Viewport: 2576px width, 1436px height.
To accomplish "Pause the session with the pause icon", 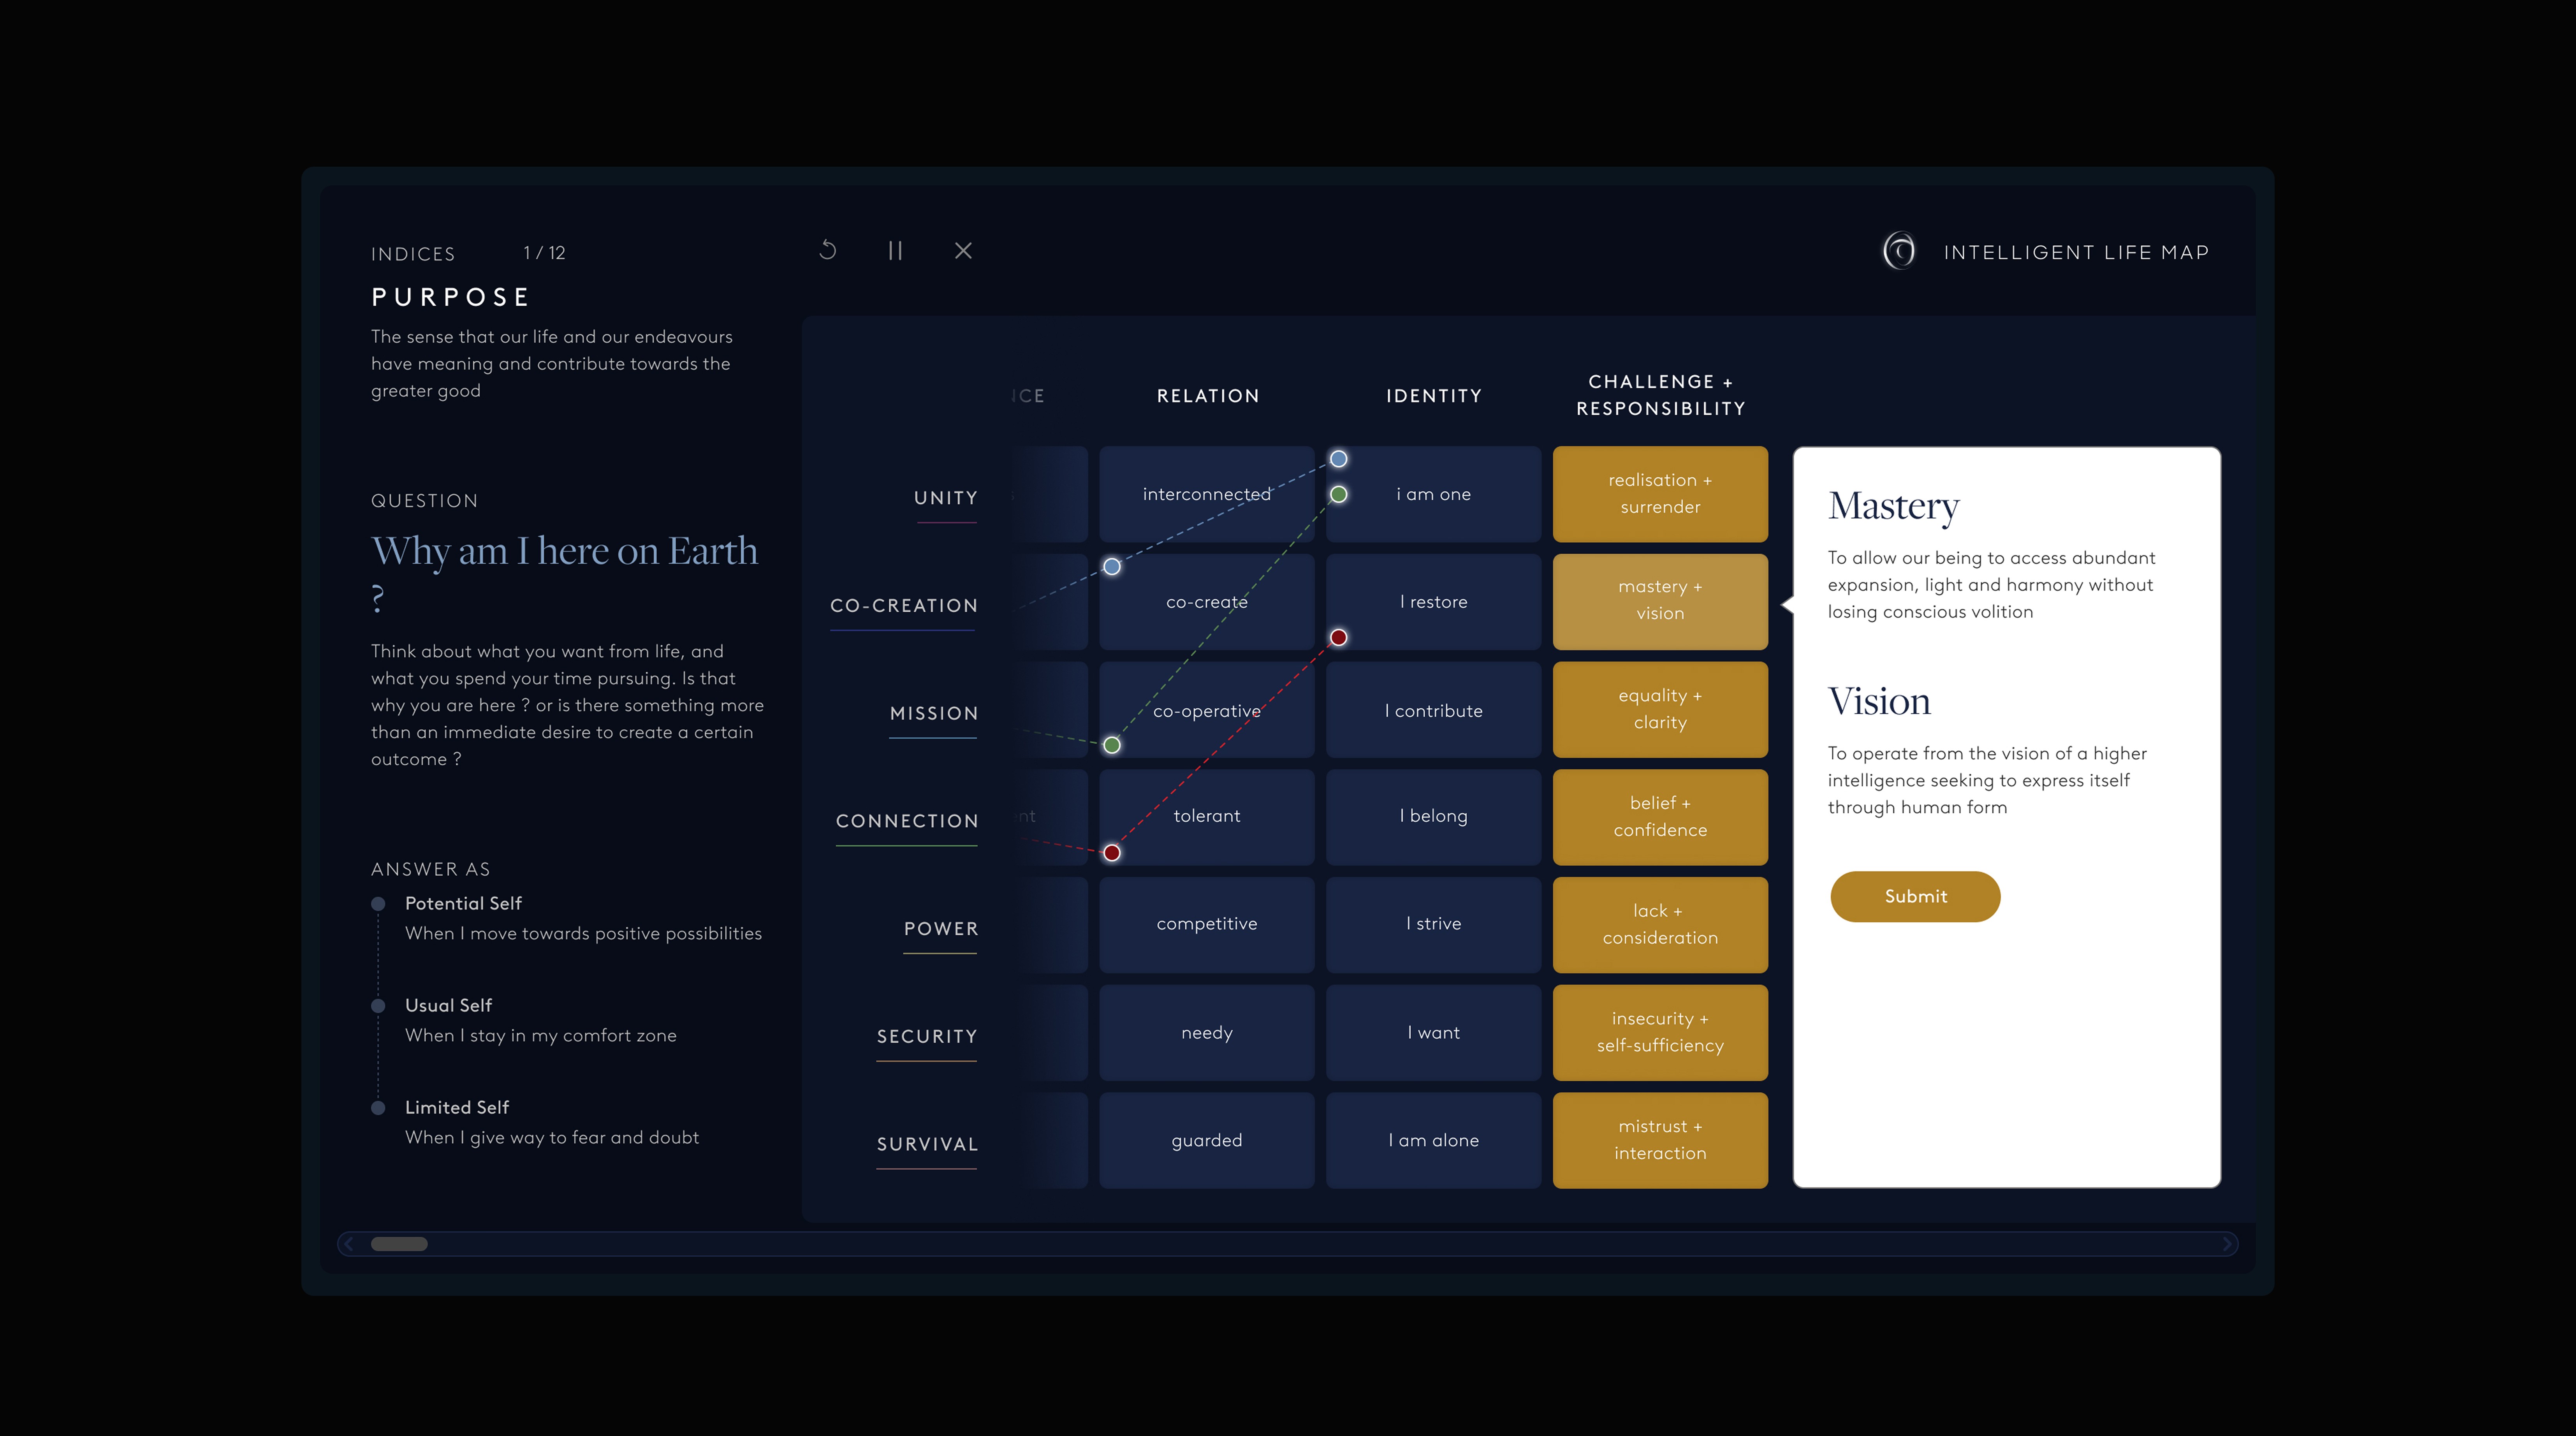I will pyautogui.click(x=895, y=250).
